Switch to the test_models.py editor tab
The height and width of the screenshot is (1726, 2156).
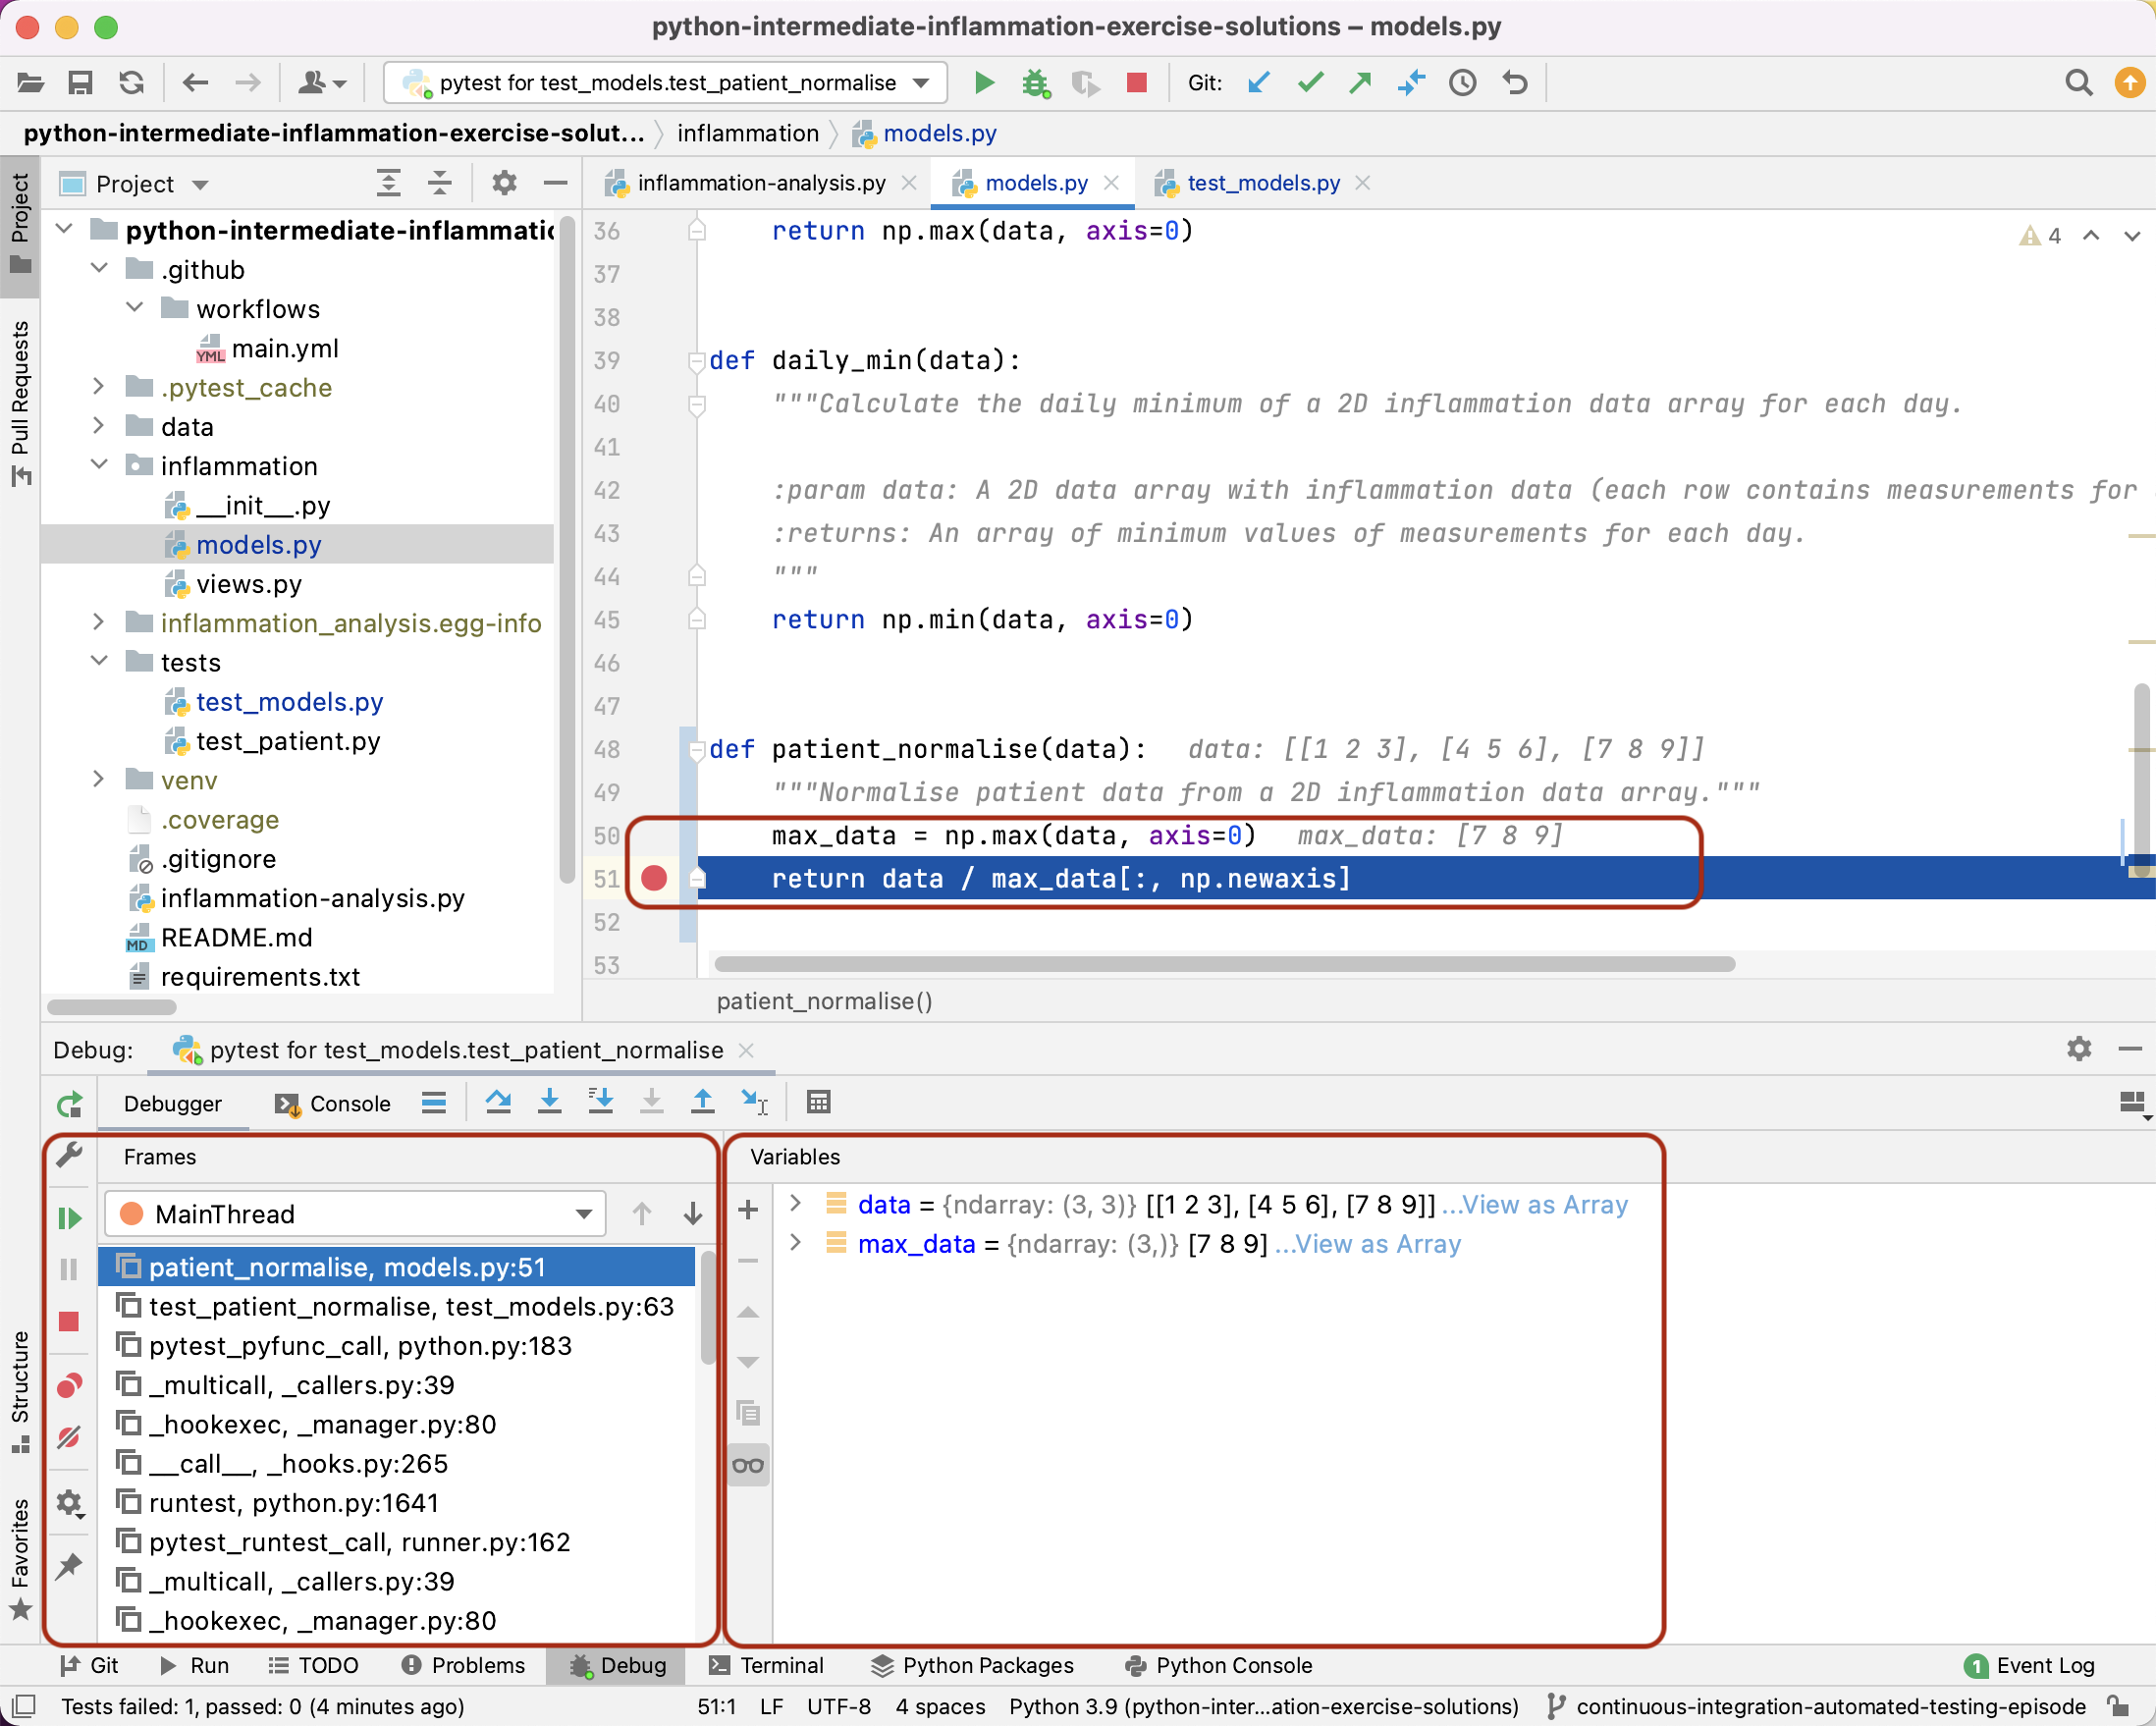(x=1263, y=183)
